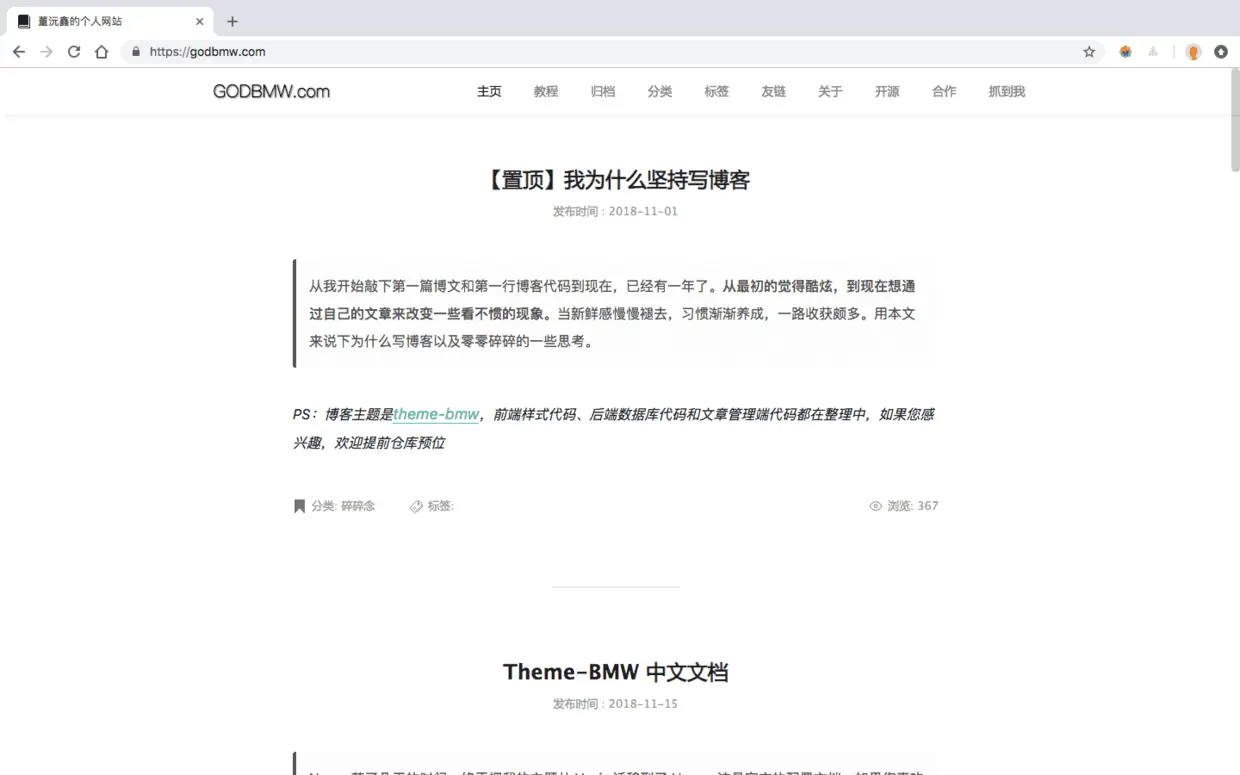Click the page's vertical scrollbar thumb
The width and height of the screenshot is (1240, 775).
click(x=1234, y=120)
